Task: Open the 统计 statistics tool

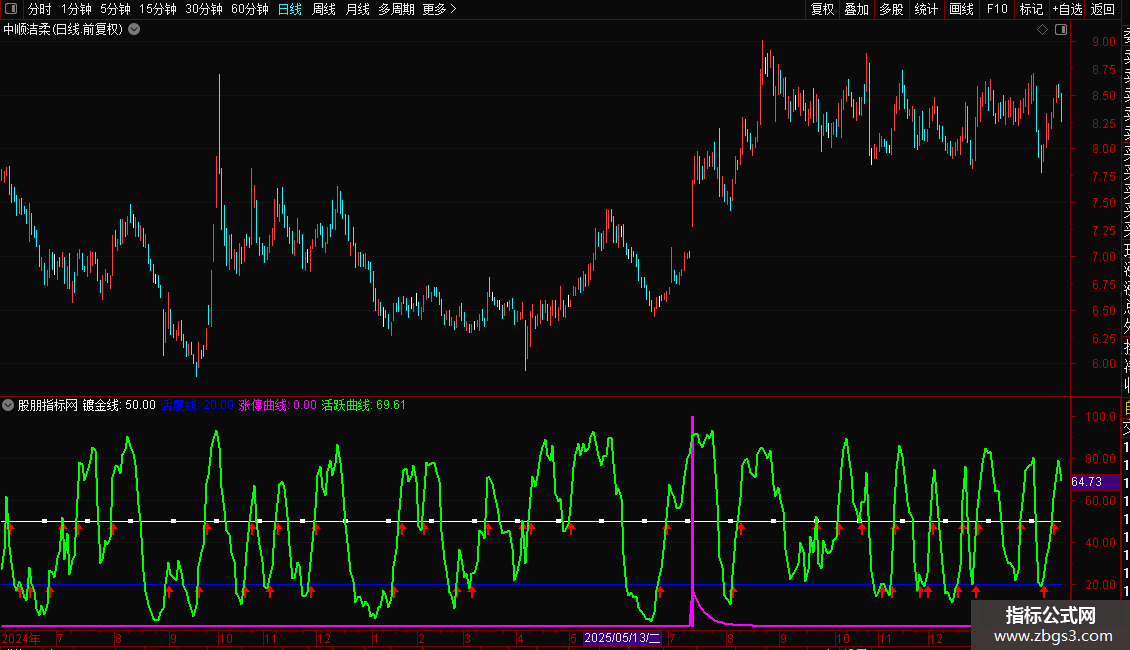Action: (926, 9)
